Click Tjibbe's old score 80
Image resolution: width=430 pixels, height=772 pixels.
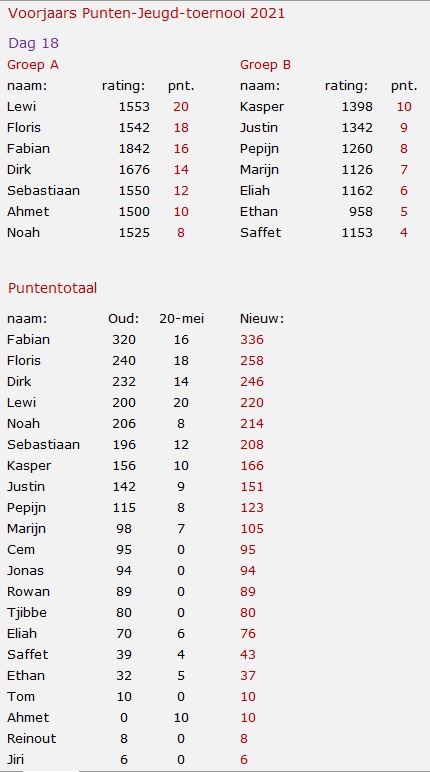124,612
